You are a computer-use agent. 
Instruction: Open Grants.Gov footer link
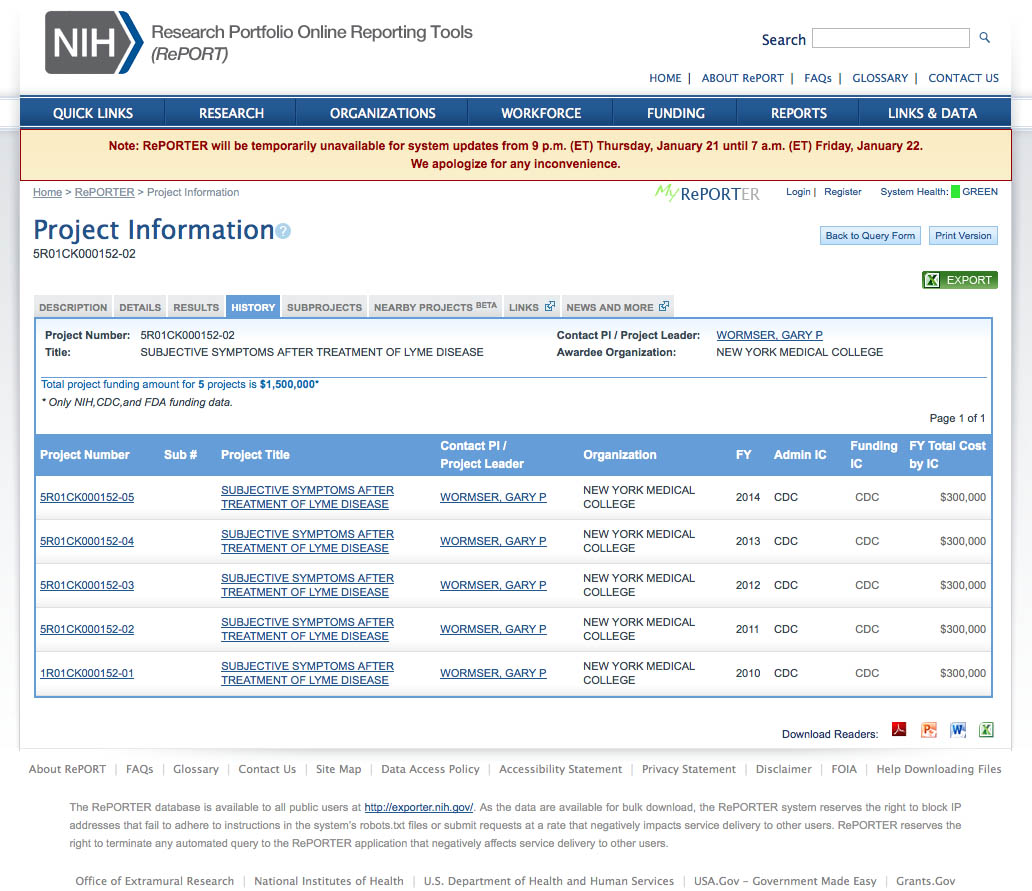click(x=925, y=881)
